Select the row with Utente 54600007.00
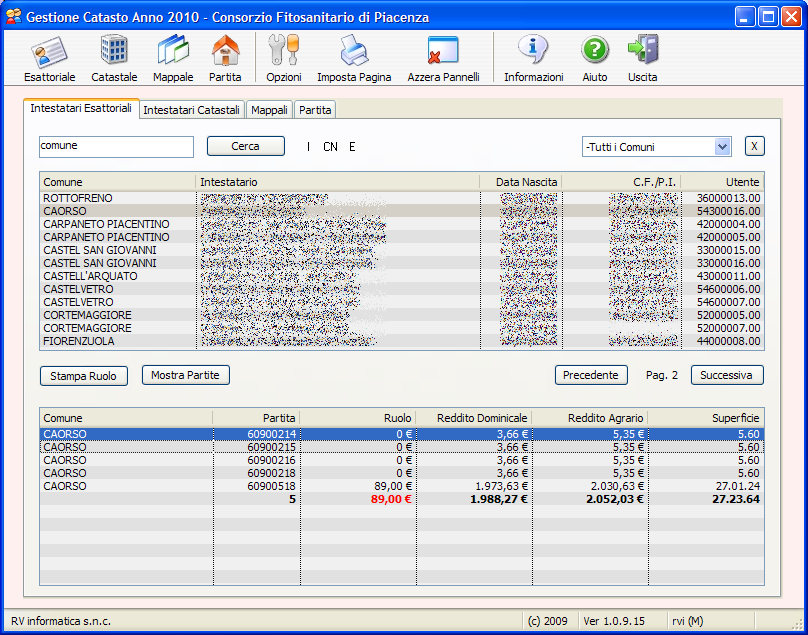 tap(402, 302)
